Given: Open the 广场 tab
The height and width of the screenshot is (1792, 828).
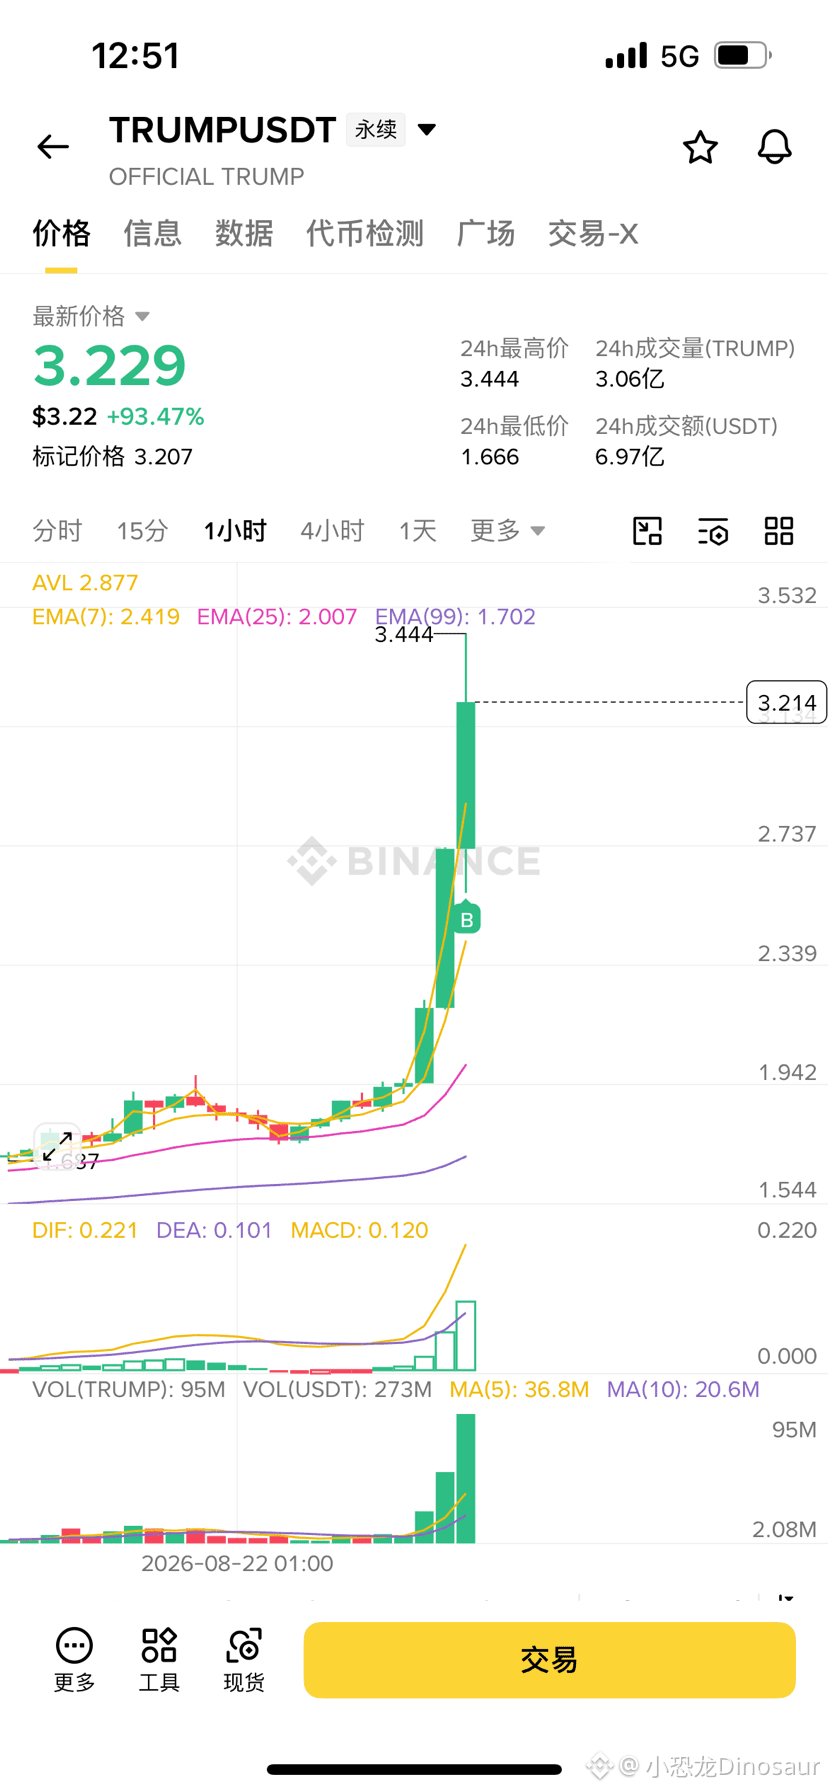Looking at the screenshot, I should click(x=486, y=233).
